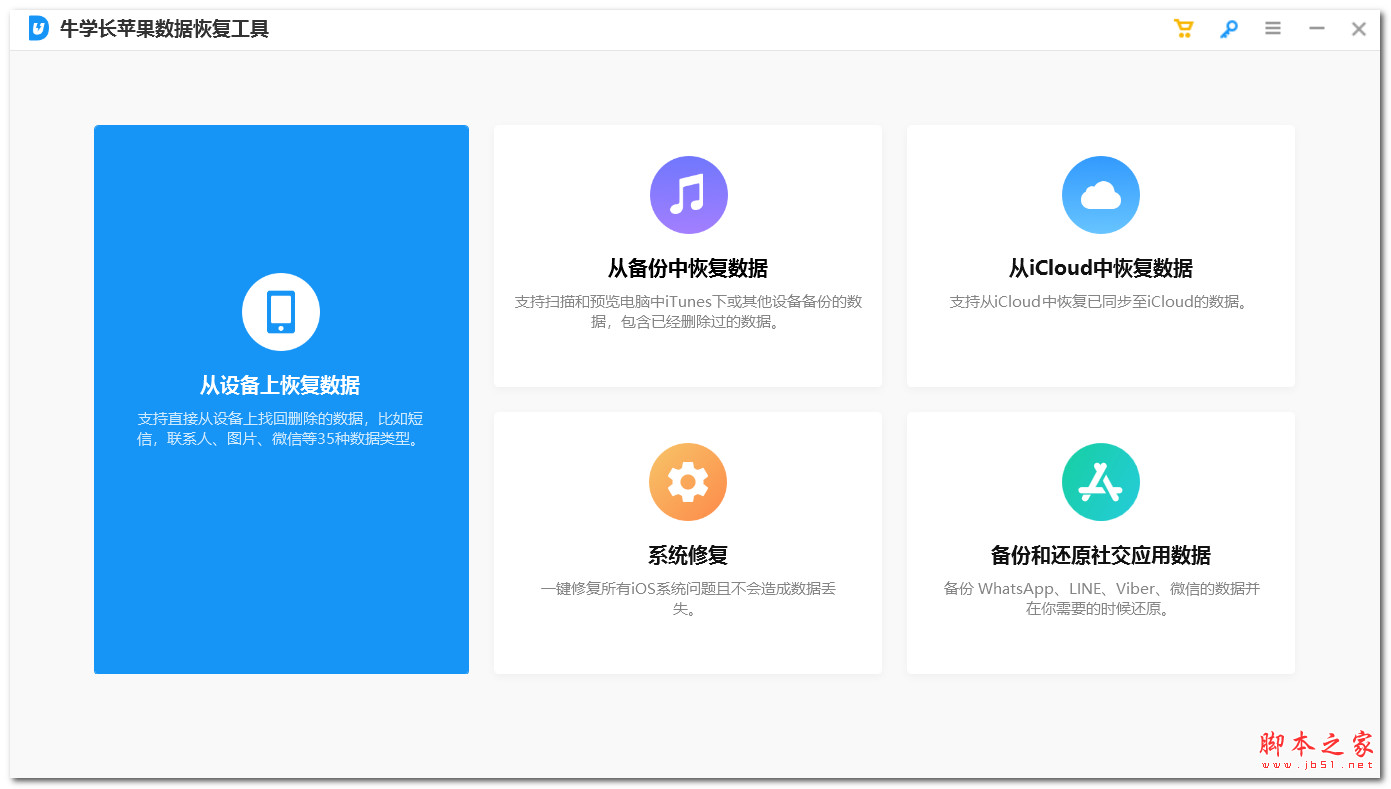This screenshot has height=789, width=1391.
Task: Open the 从备份中恢复数据 card
Action: [688, 255]
